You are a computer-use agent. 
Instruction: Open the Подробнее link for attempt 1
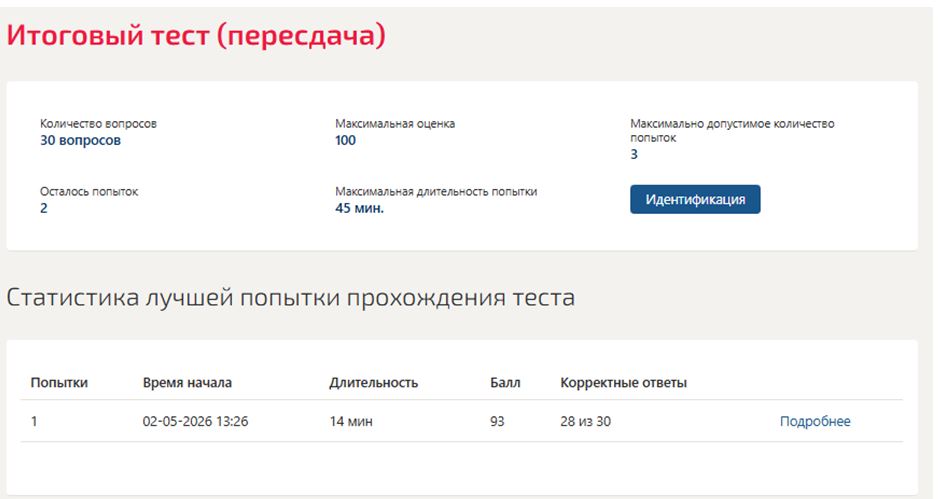(x=814, y=421)
